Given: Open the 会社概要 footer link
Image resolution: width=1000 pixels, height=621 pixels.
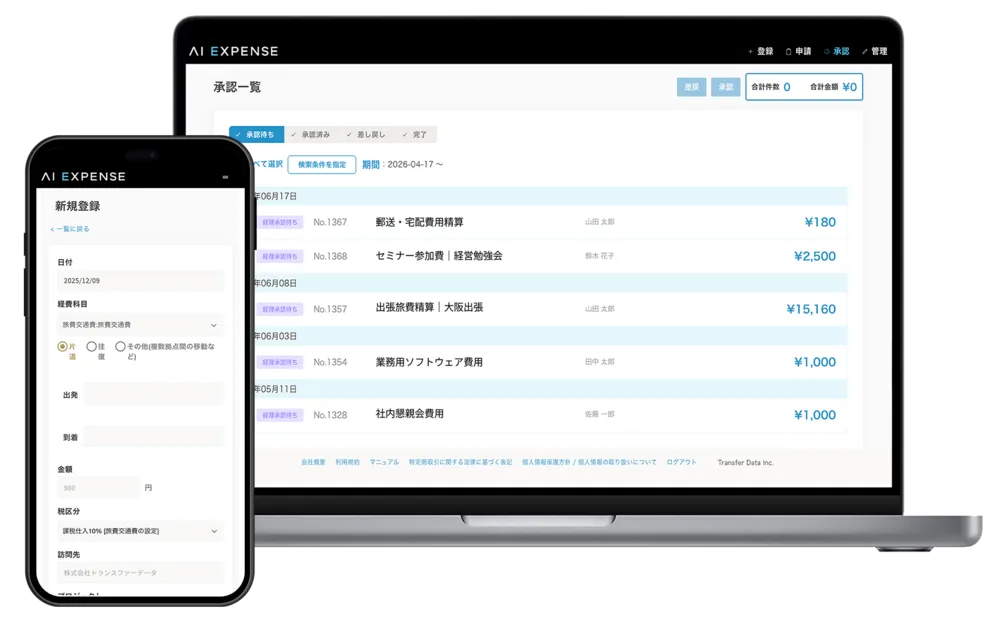Looking at the screenshot, I should (313, 462).
